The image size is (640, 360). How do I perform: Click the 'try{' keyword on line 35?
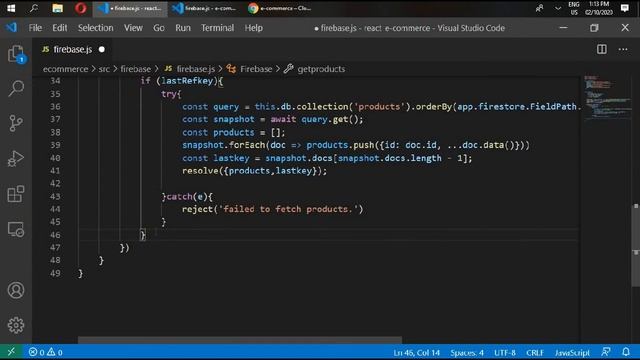coord(171,94)
